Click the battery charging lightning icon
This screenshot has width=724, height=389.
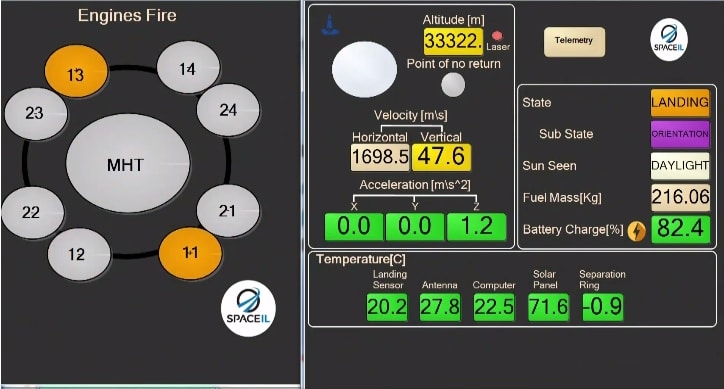[x=636, y=230]
